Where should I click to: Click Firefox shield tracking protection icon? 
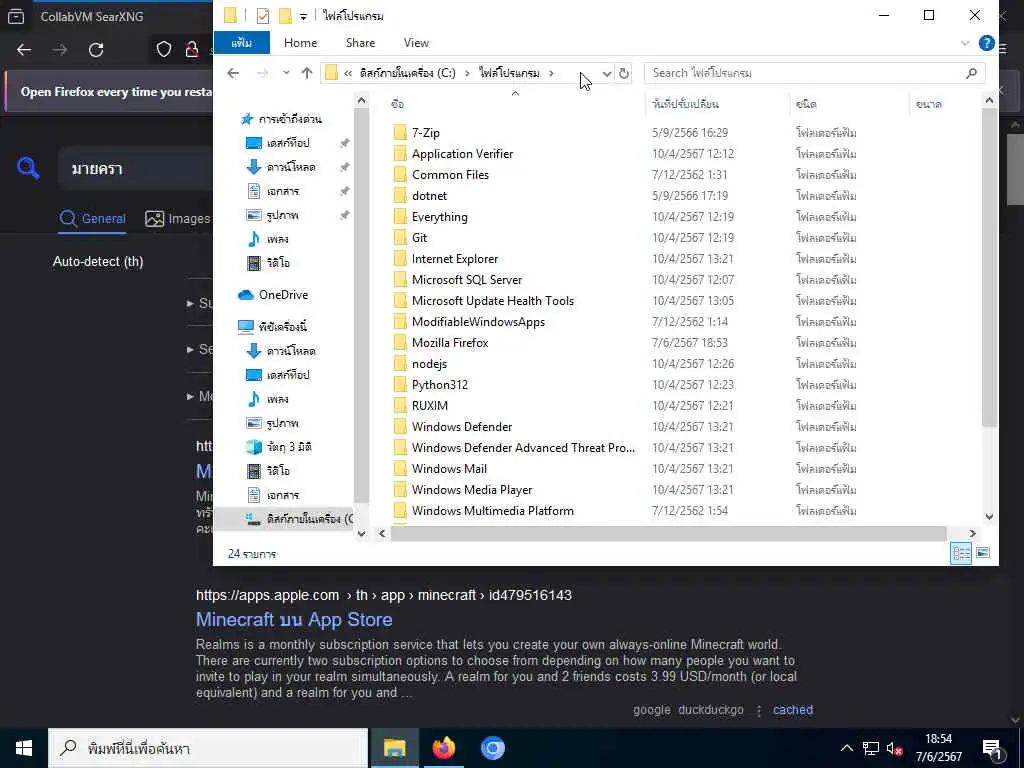(x=163, y=50)
